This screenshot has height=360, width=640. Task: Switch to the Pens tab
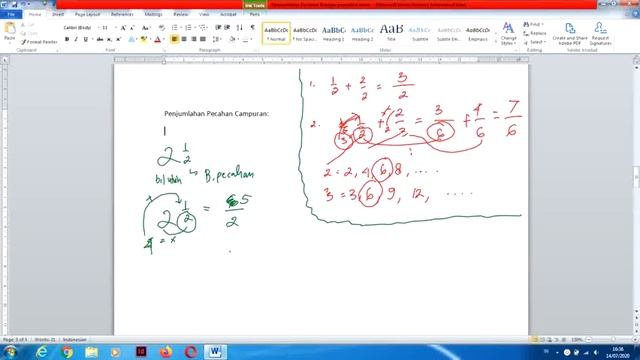[x=255, y=14]
